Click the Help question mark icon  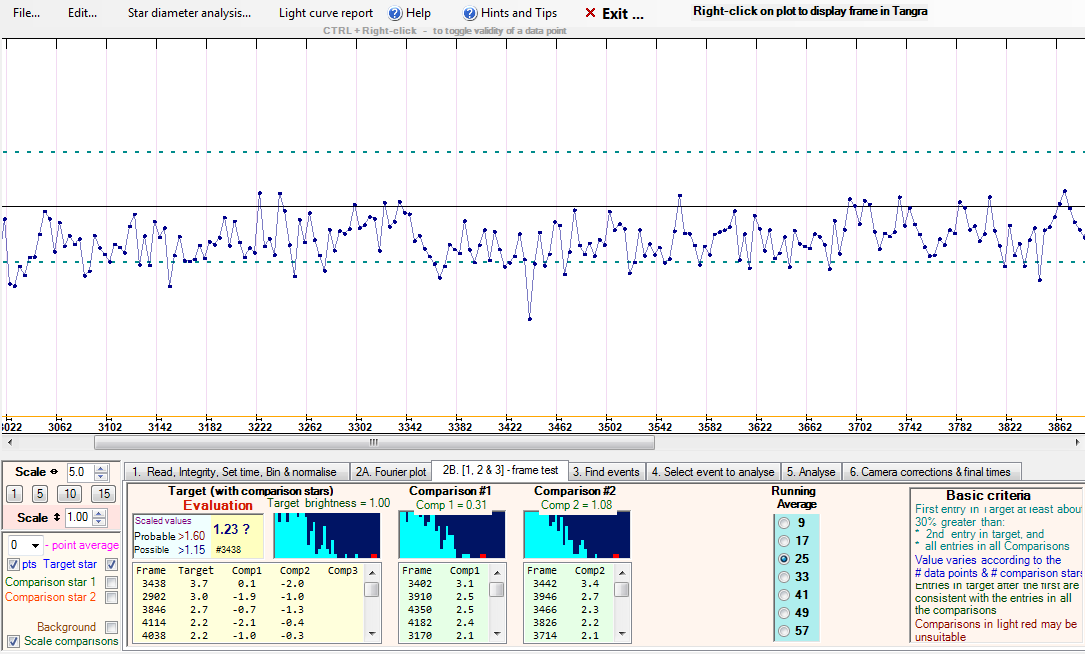(x=395, y=14)
